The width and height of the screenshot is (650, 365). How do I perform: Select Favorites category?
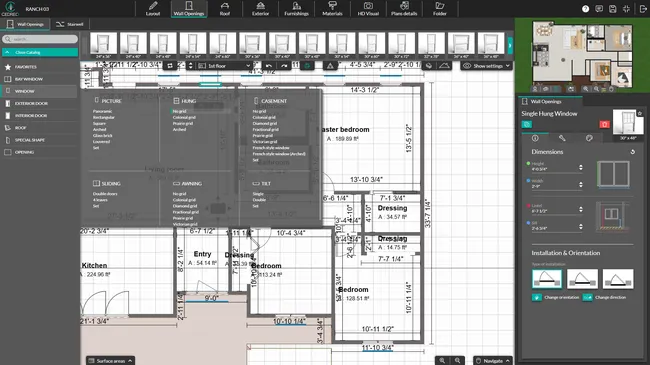(40, 67)
